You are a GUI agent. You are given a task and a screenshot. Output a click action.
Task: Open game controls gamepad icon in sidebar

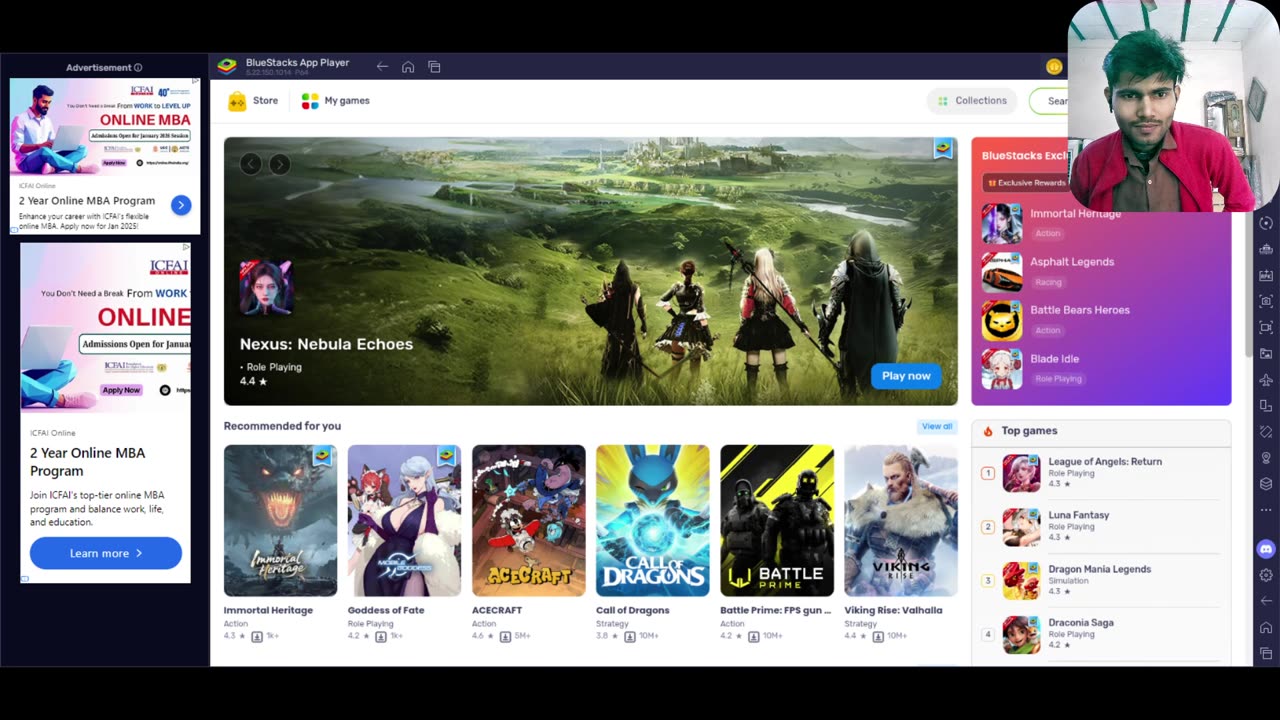pos(1266,249)
